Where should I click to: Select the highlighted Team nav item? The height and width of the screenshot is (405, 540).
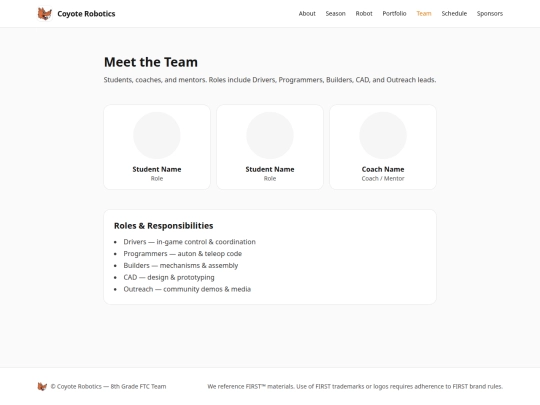[x=424, y=13]
